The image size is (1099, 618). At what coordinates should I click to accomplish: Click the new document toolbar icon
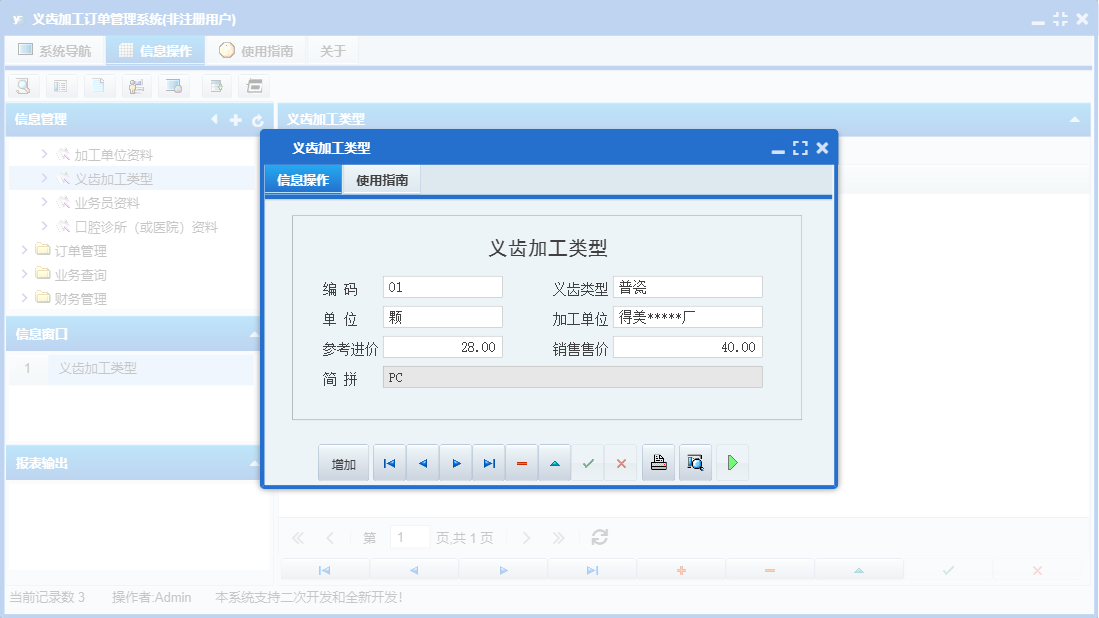click(99, 86)
